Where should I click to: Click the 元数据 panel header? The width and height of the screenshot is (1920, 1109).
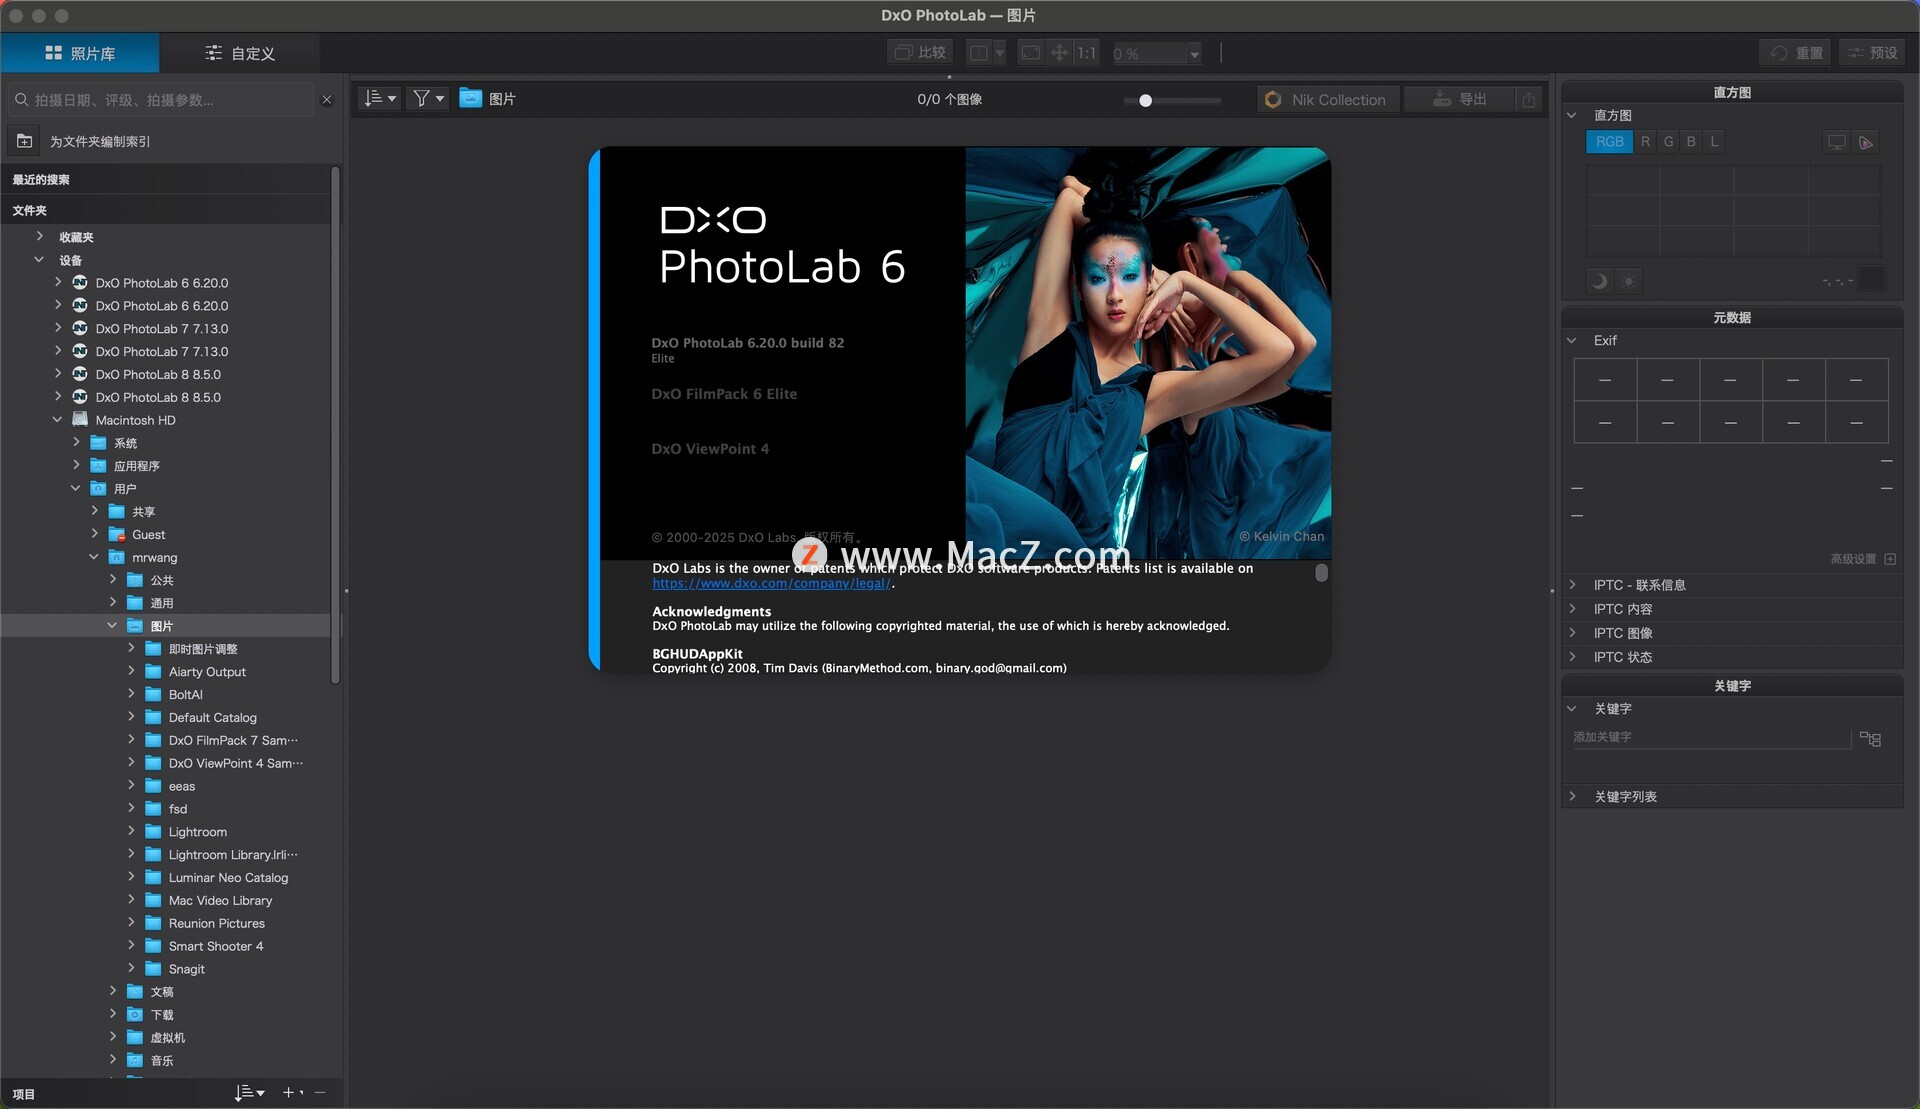pos(1732,317)
